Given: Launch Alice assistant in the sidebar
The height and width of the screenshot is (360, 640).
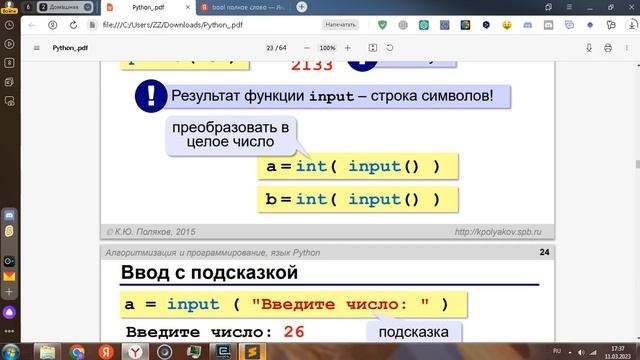Looking at the screenshot, I should pos(9,313).
